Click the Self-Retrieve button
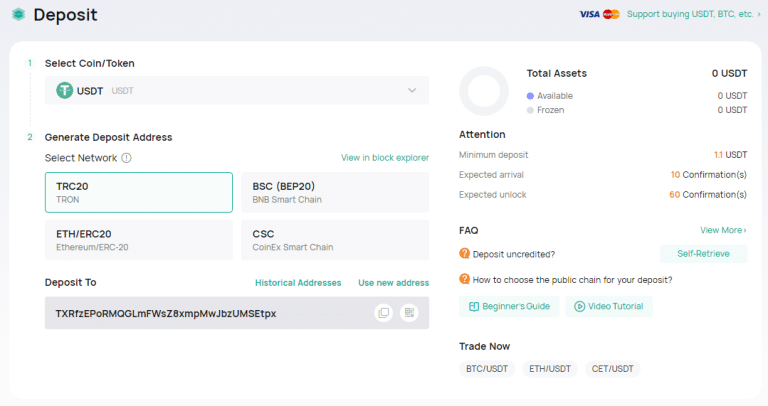This screenshot has width=768, height=406. coord(703,254)
